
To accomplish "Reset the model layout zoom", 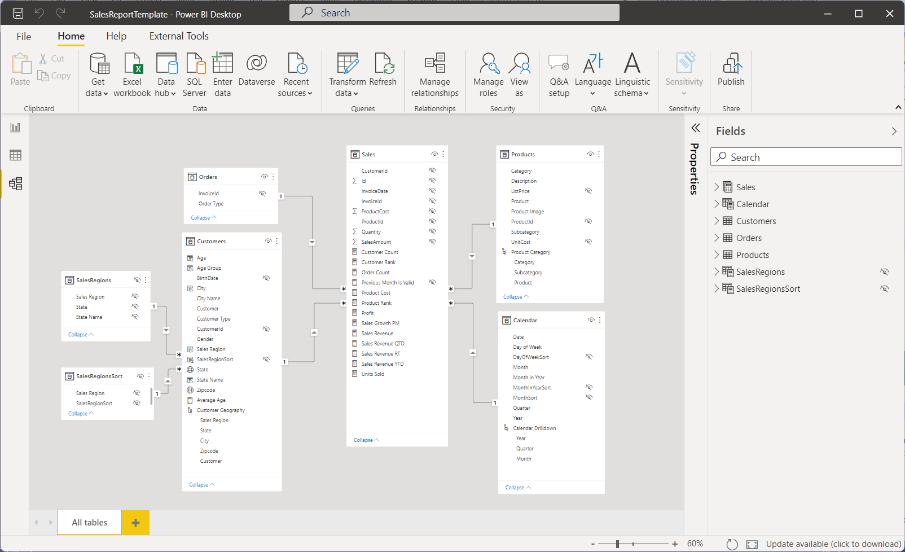I will click(732, 544).
